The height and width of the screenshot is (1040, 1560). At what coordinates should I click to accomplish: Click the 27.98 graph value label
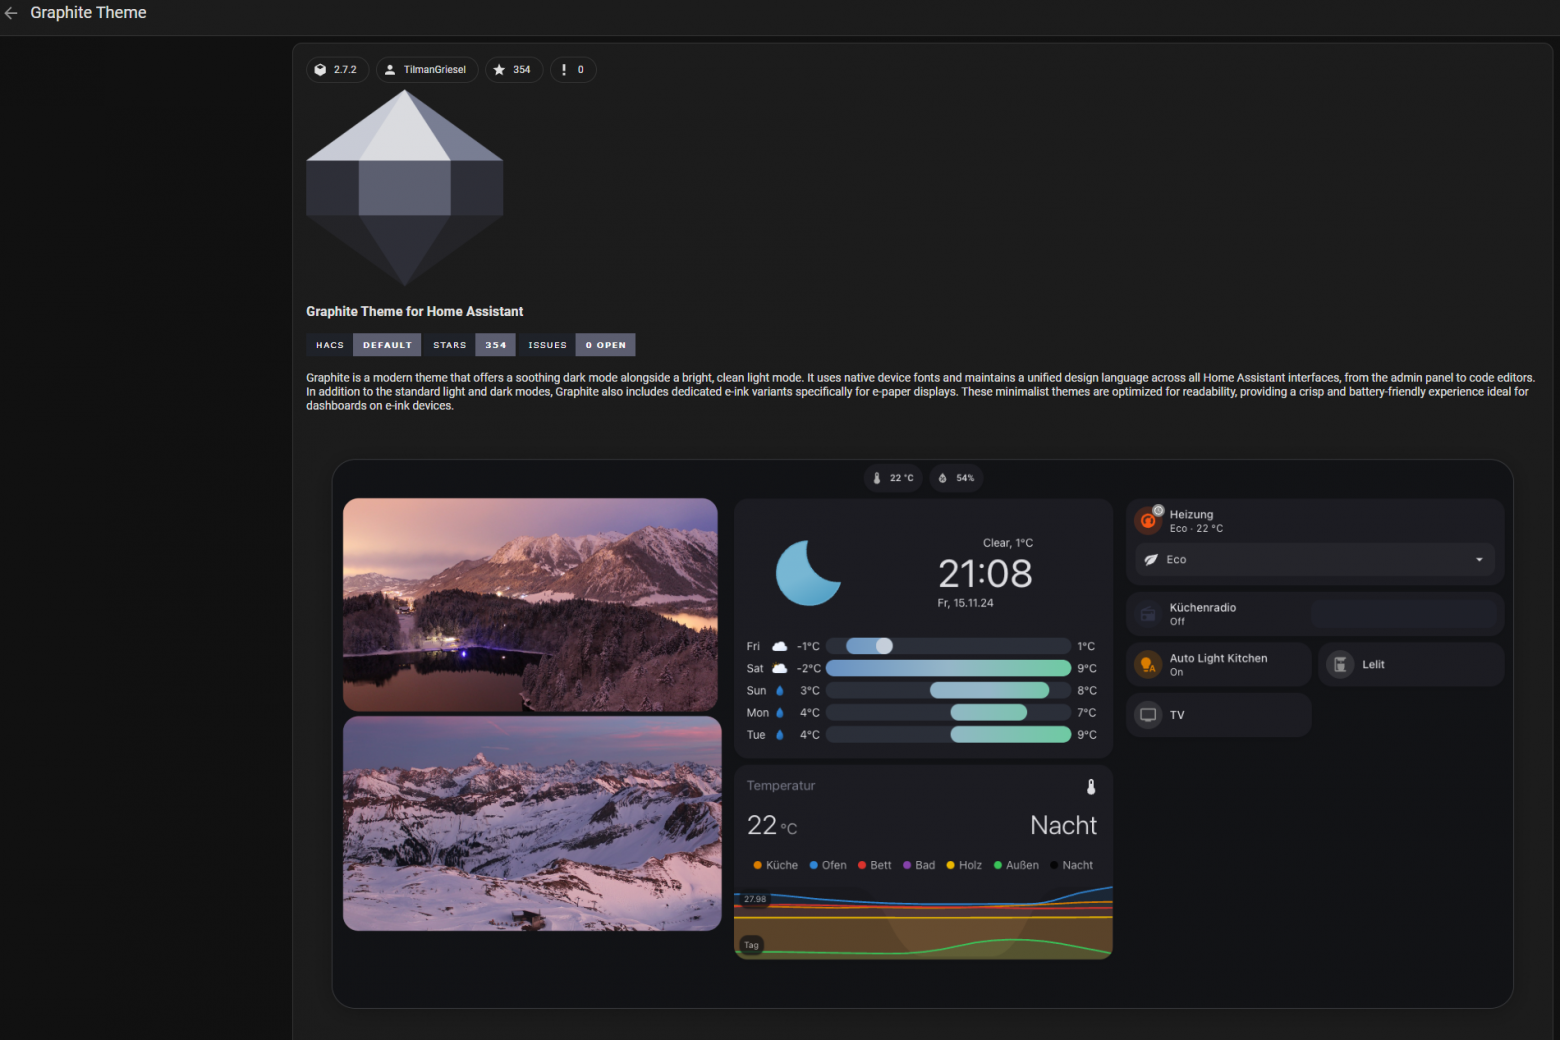pos(755,899)
